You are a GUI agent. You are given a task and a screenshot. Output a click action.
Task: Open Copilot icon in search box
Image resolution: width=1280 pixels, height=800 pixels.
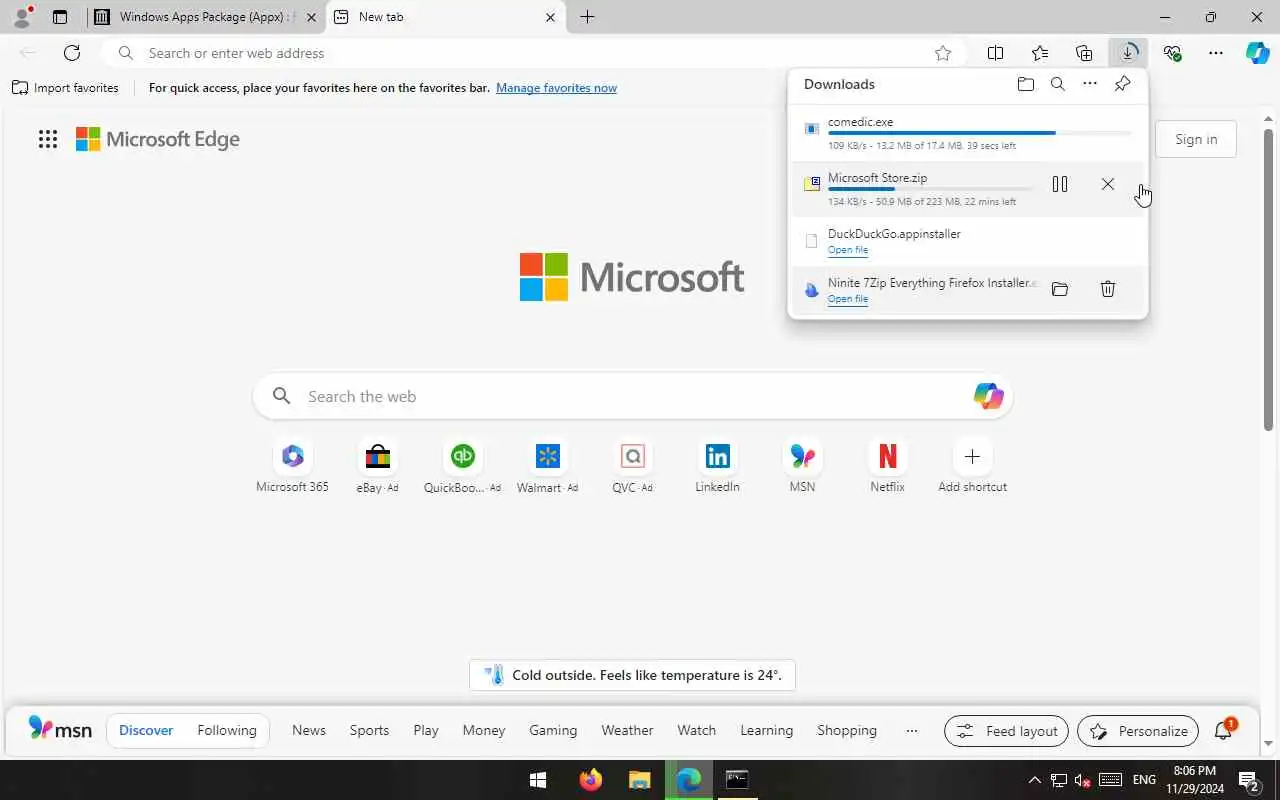coord(988,396)
